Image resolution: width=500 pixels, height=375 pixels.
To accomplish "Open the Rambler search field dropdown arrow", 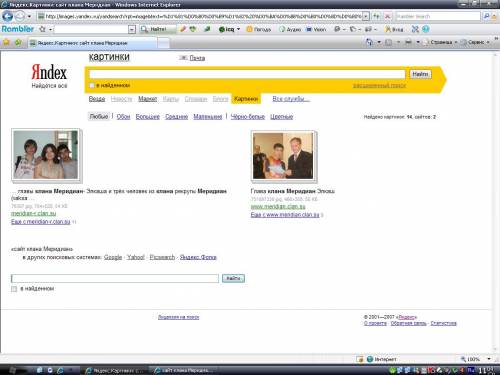I will pos(132,30).
